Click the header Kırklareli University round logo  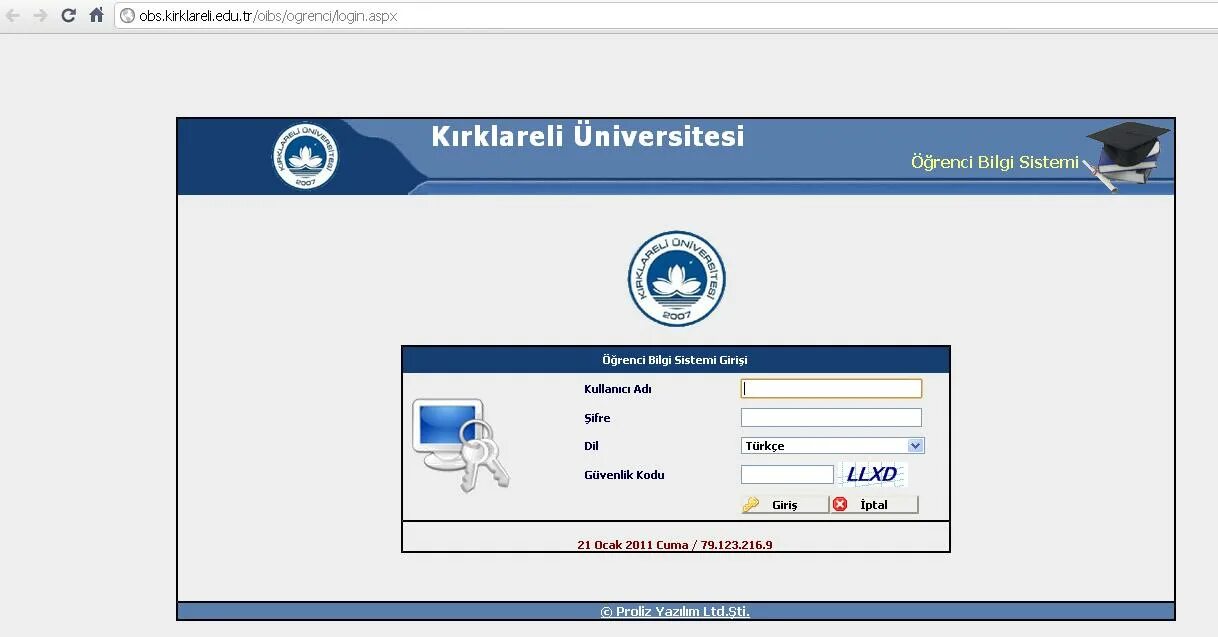[x=305, y=158]
